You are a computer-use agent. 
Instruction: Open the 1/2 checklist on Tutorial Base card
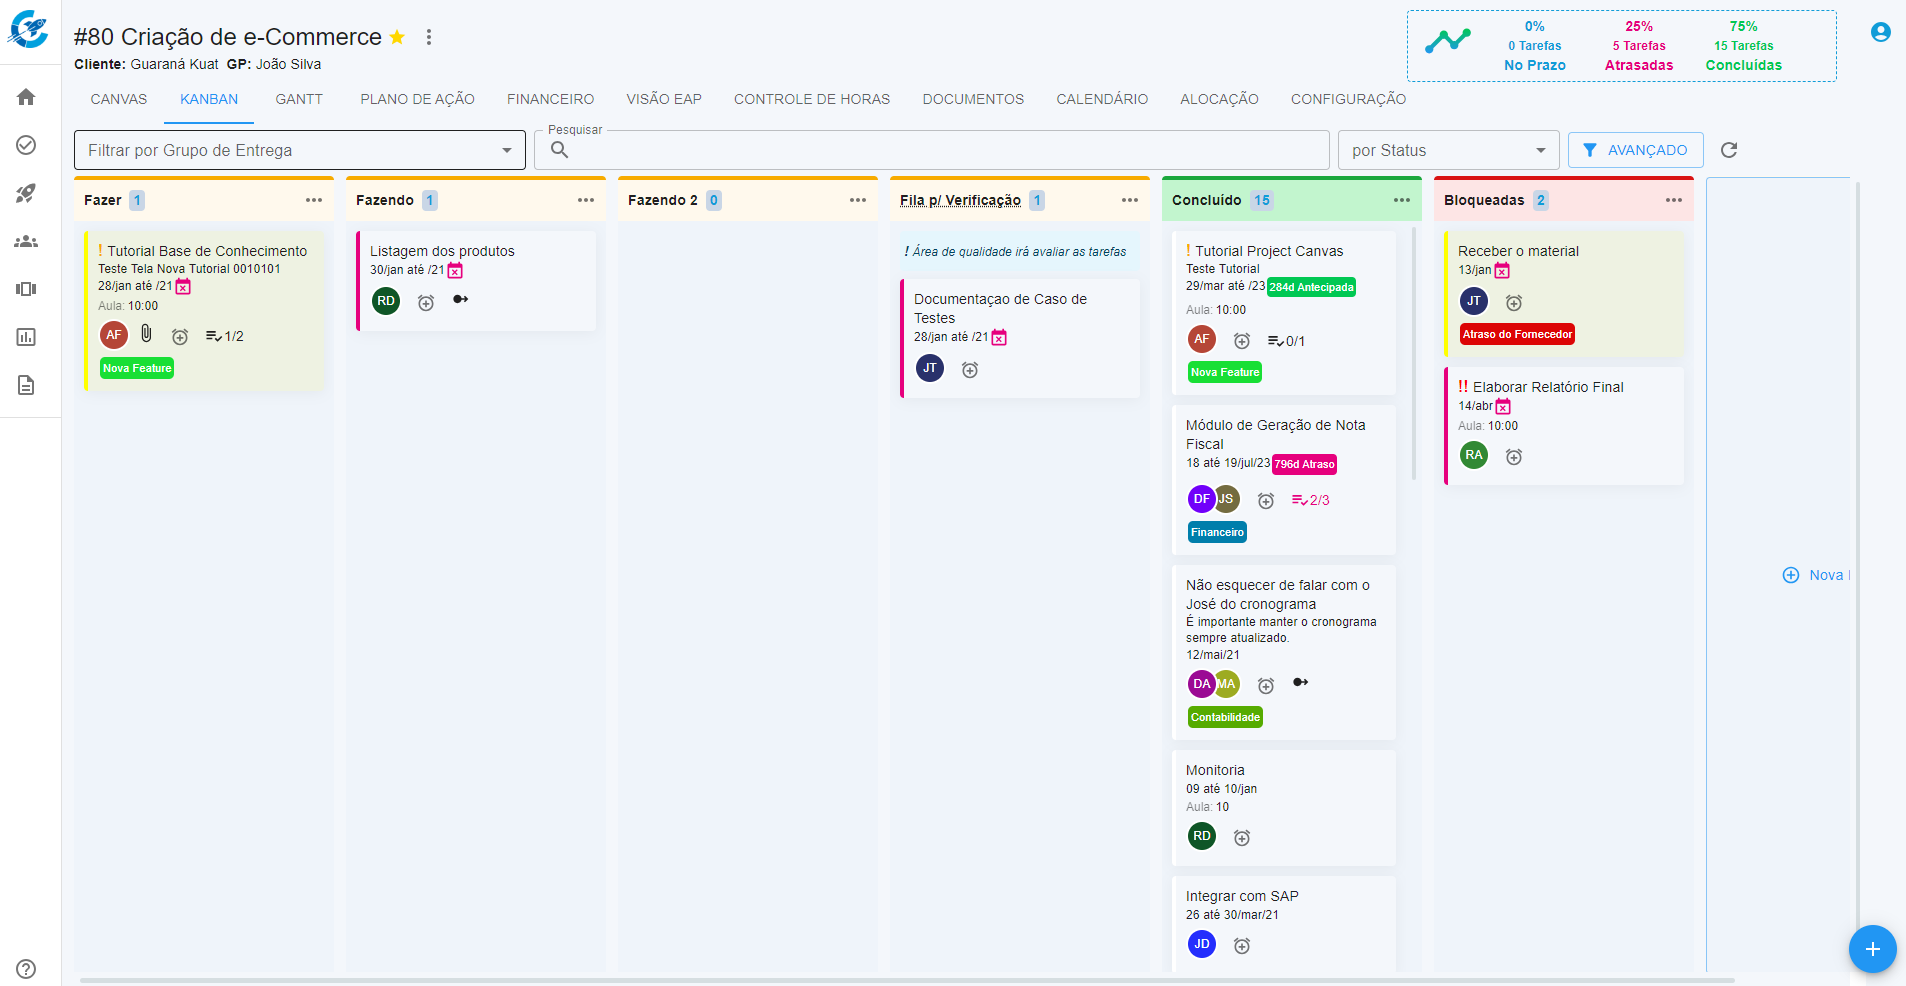[x=224, y=336]
